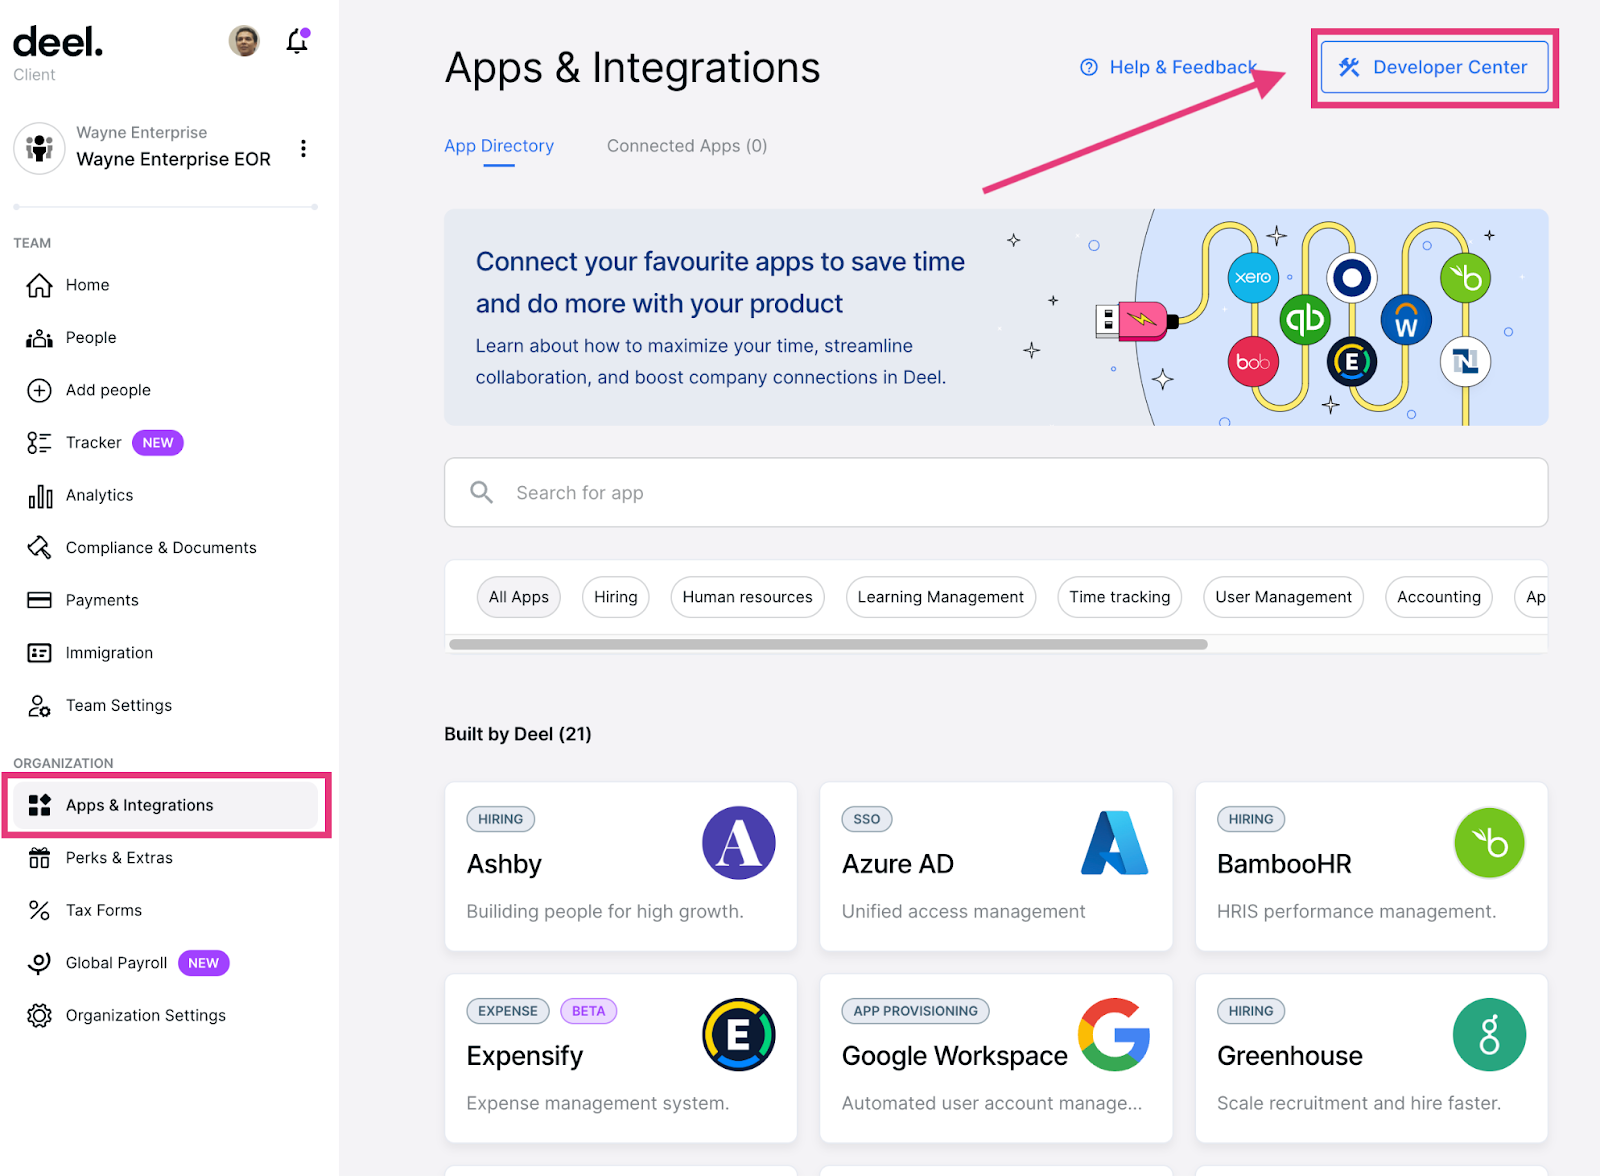Click the Tracker list icon
The height and width of the screenshot is (1176, 1600).
coord(39,443)
